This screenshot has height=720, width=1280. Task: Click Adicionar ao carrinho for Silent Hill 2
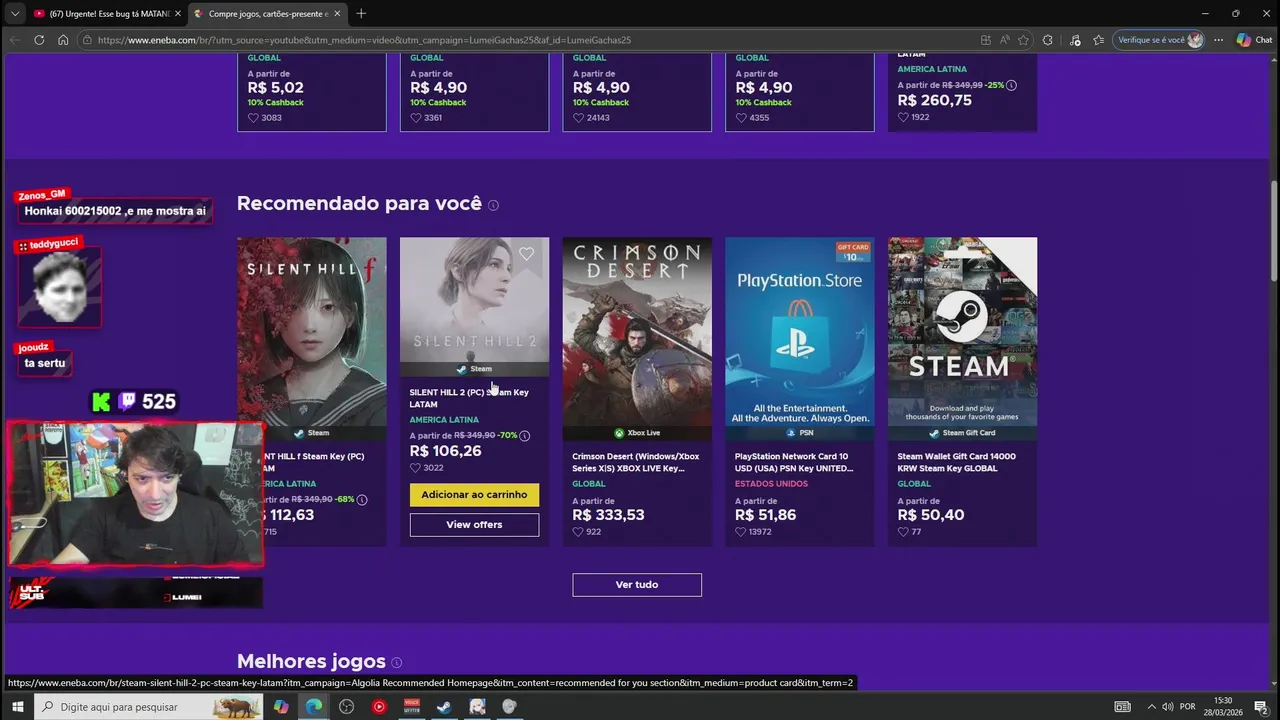[474, 495]
